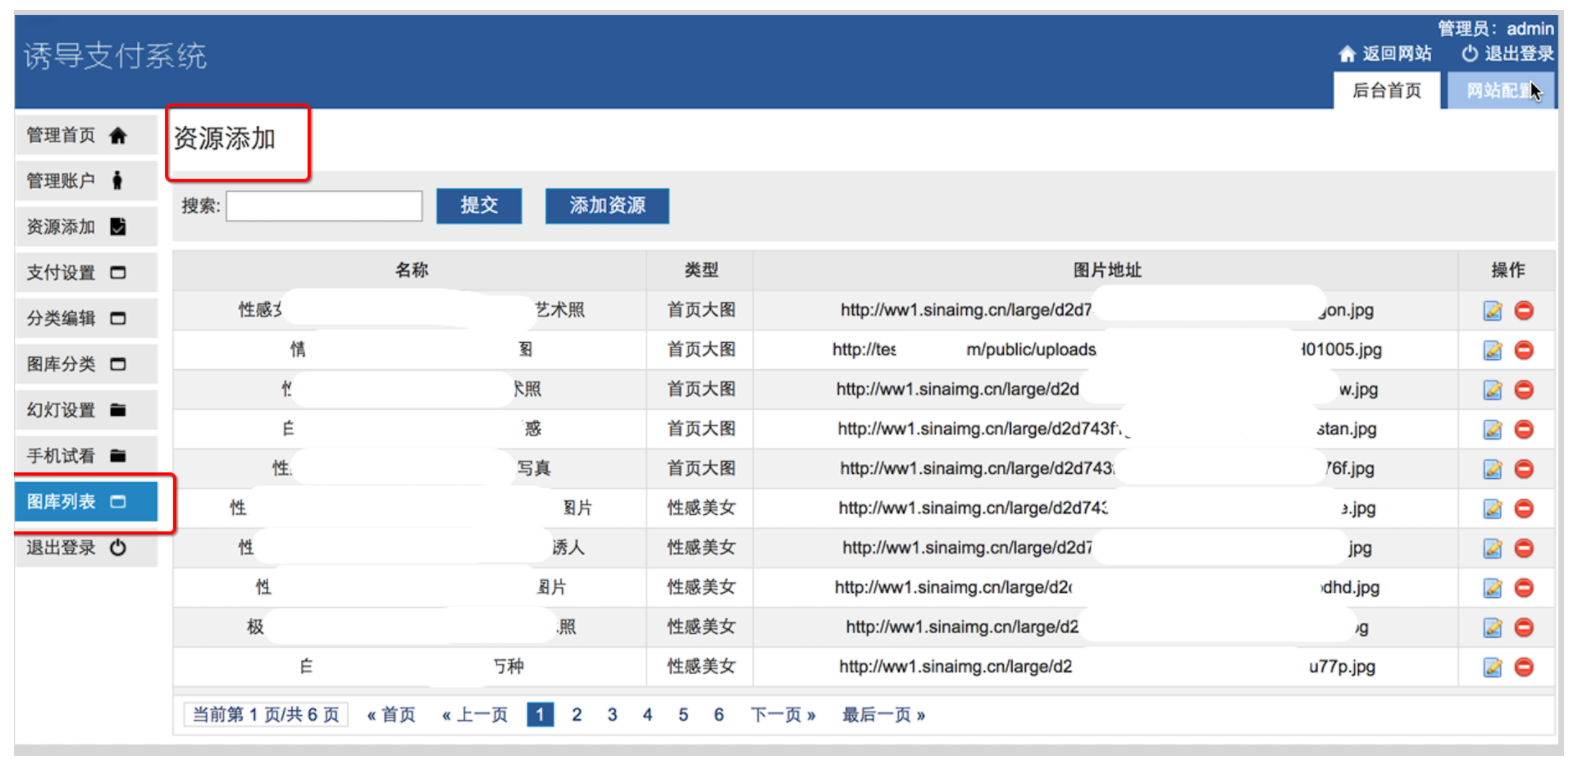Delete the row ending with stan.jpg
This screenshot has width=1582, height=768.
1524,429
